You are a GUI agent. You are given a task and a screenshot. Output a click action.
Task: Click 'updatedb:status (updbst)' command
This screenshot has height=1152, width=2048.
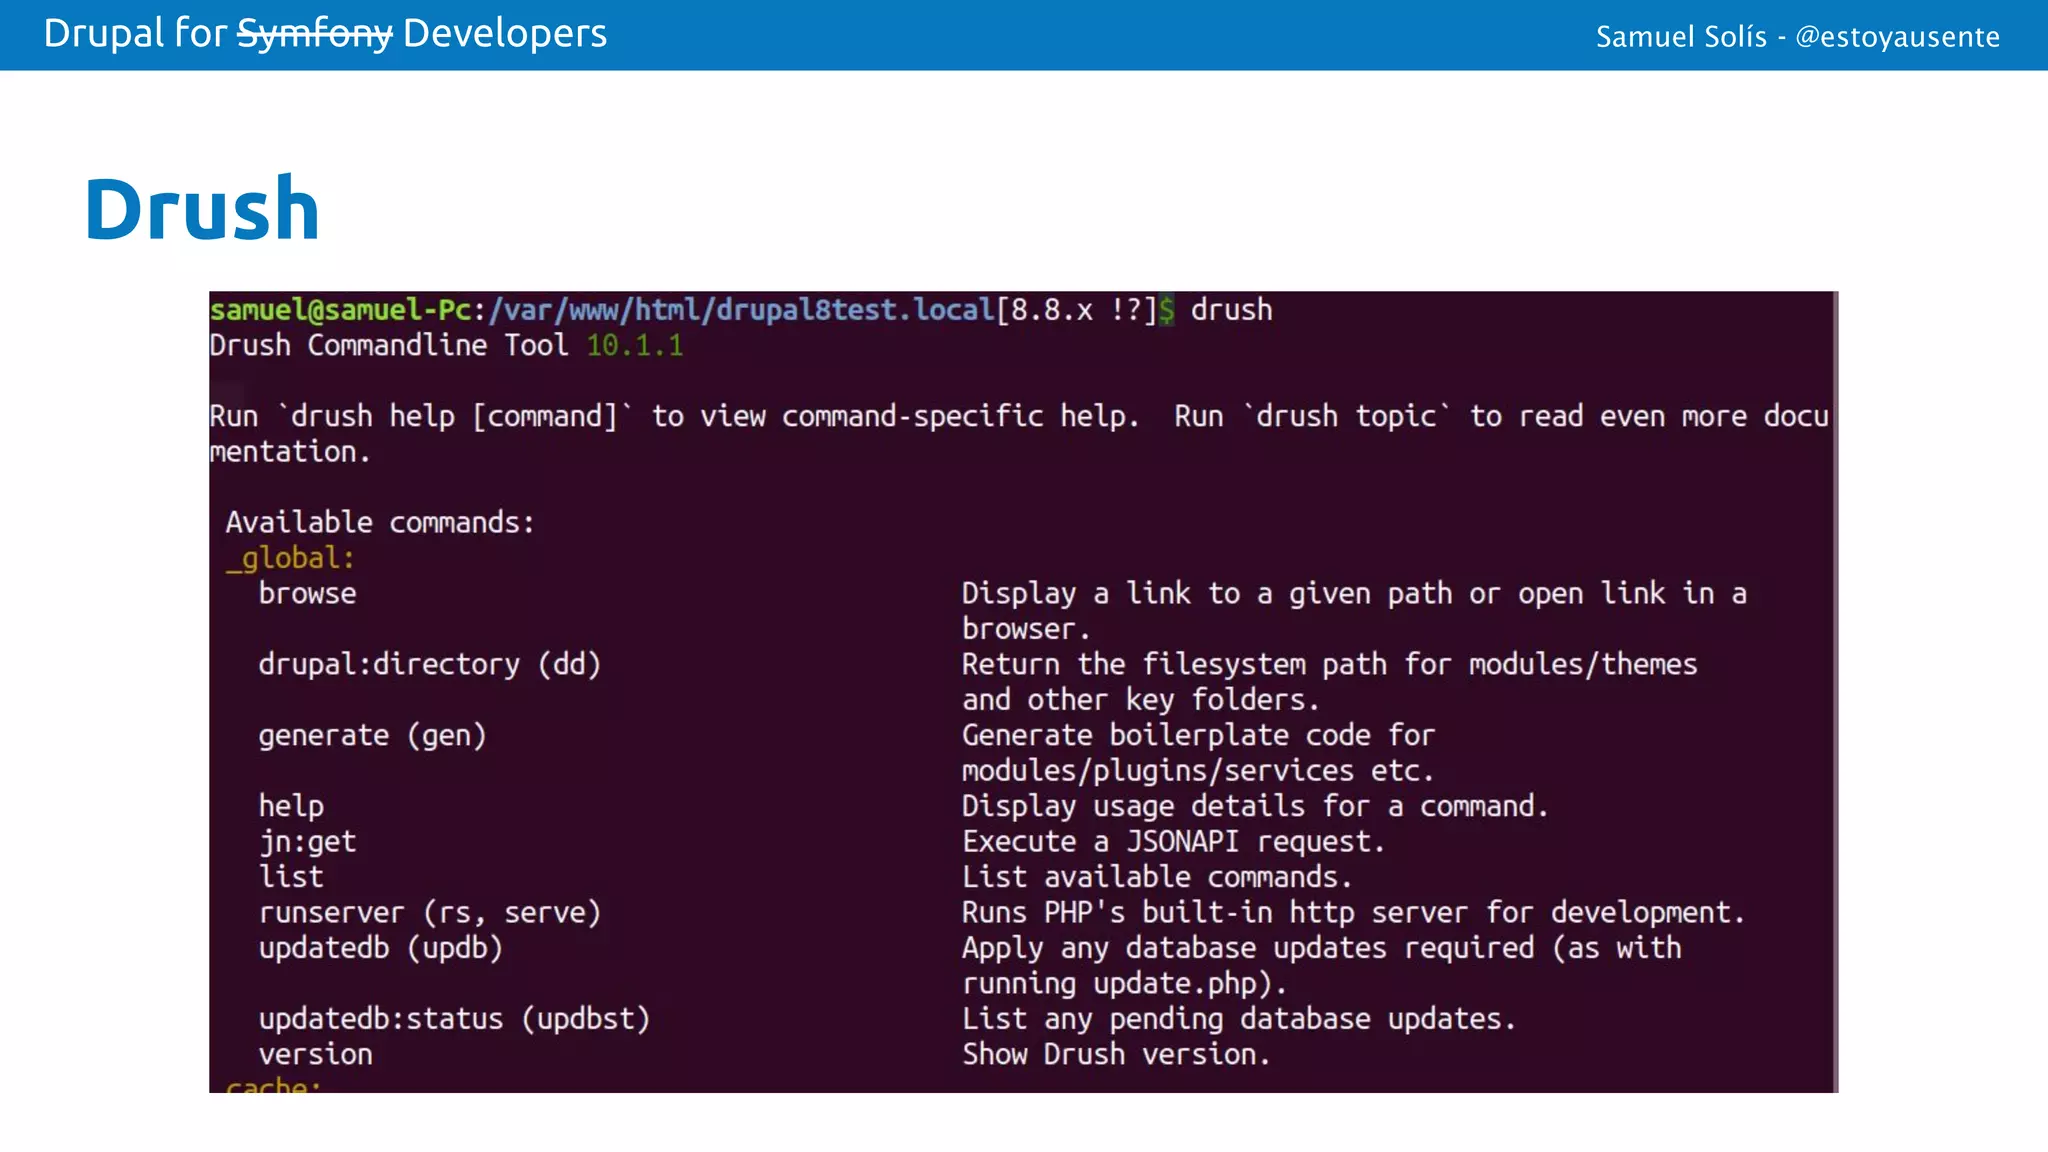pos(454,1019)
